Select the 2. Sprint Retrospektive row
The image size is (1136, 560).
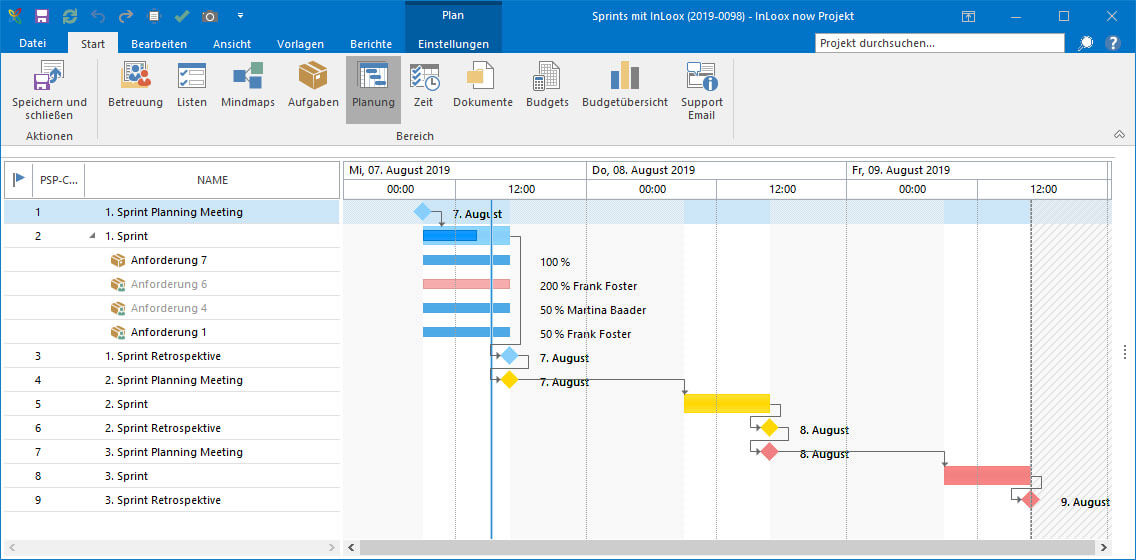click(172, 427)
